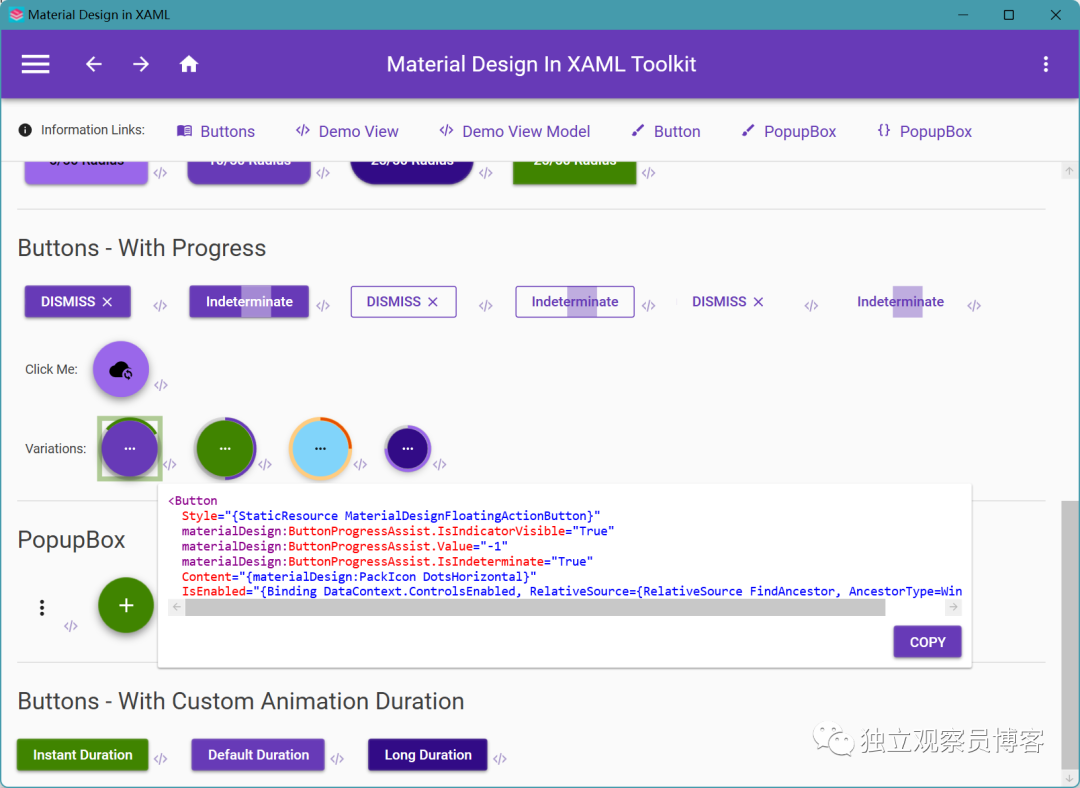This screenshot has width=1080, height=788.
Task: Click the green plus PopupBox button
Action: (x=126, y=605)
